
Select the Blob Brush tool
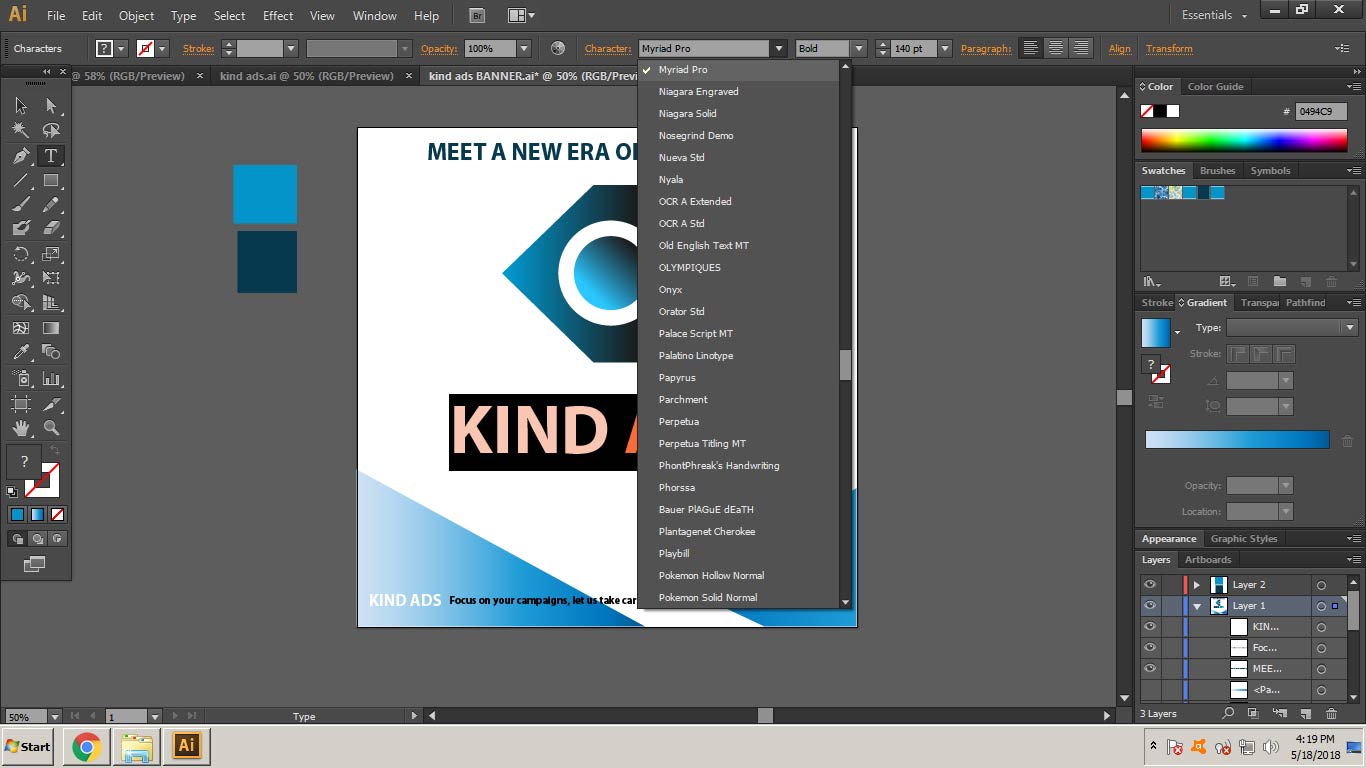[x=21, y=229]
